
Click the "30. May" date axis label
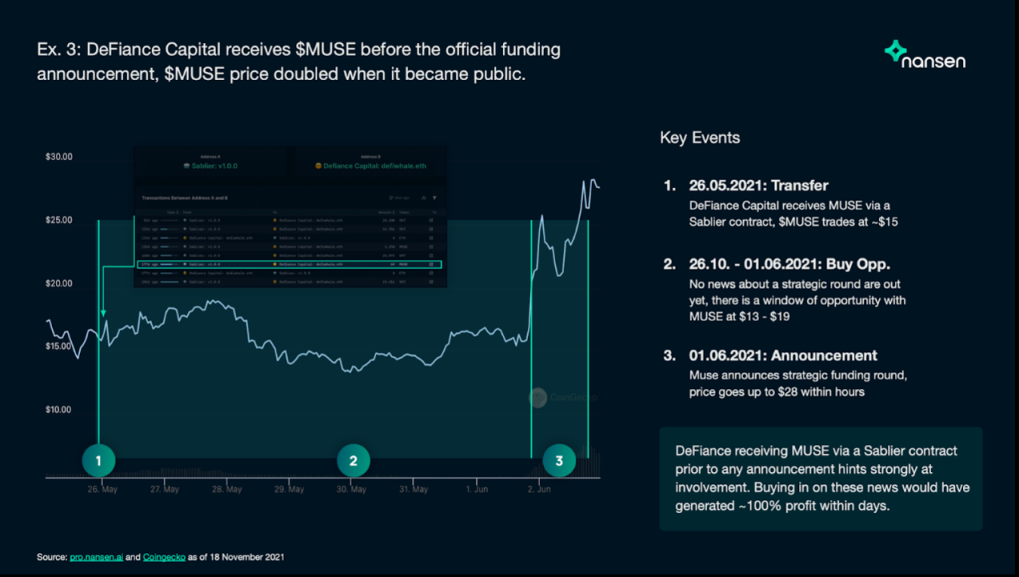coord(352,489)
